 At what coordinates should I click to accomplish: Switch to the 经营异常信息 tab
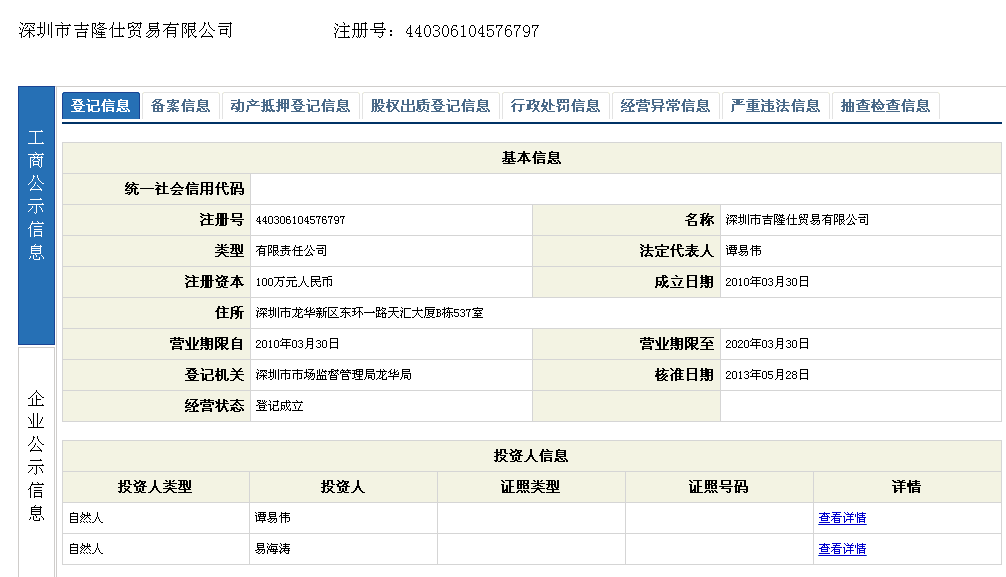coord(665,106)
